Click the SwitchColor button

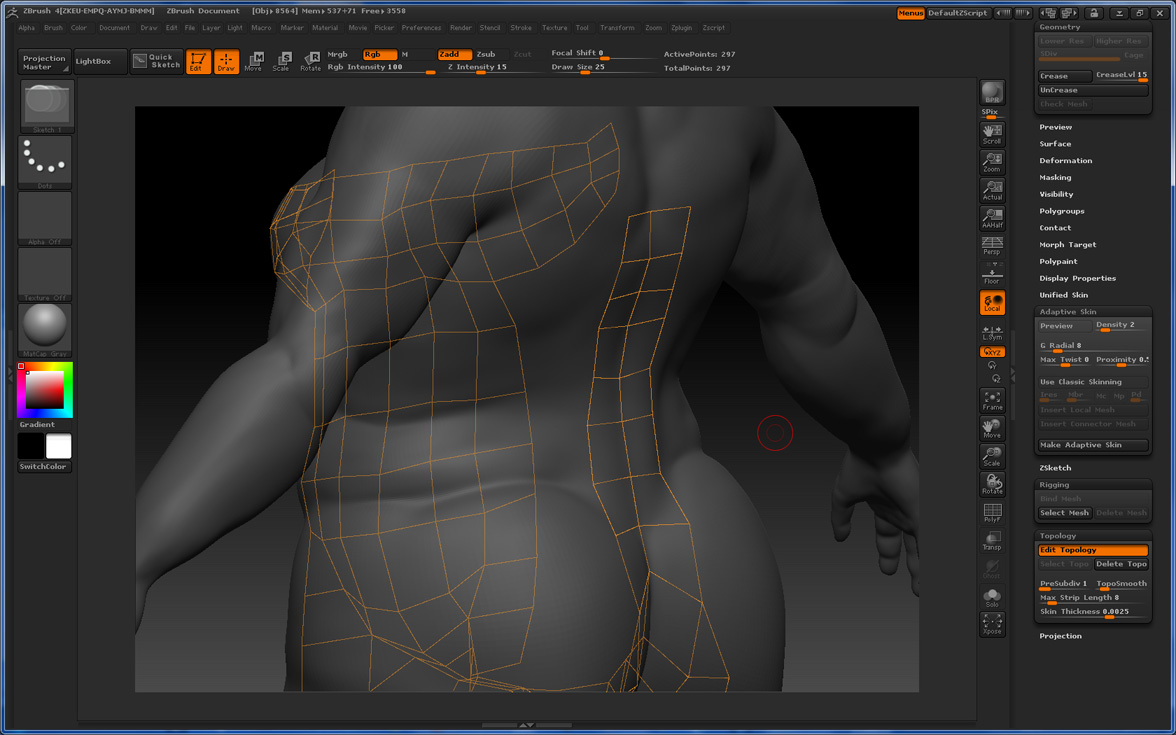[44, 466]
